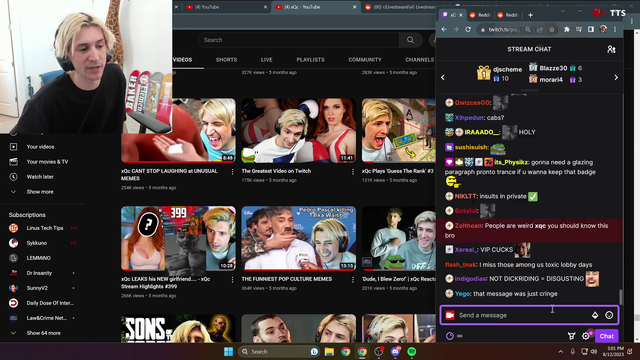Open 'THE FUNNIEST POP CULTURE MEMES' thumbnail

pyautogui.click(x=298, y=238)
